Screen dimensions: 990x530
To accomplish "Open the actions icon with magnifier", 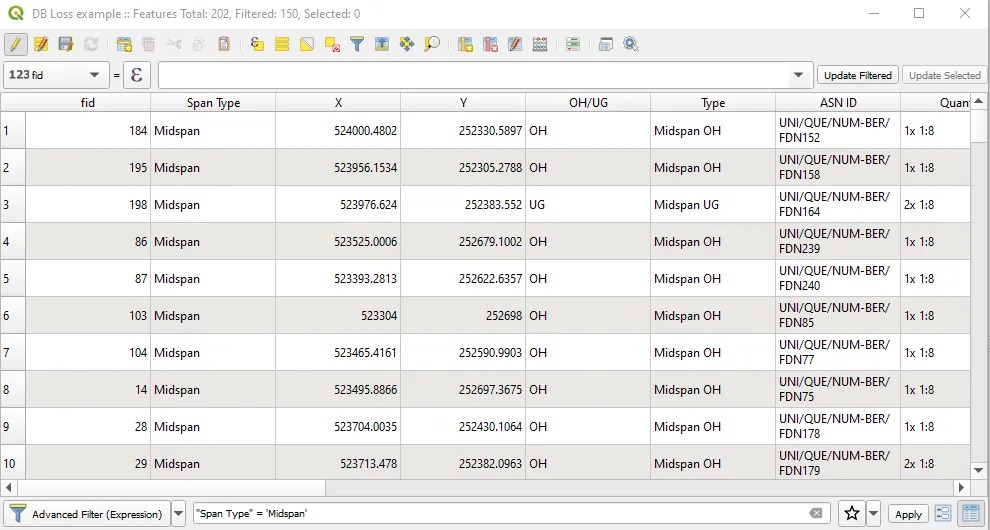I will (x=631, y=44).
